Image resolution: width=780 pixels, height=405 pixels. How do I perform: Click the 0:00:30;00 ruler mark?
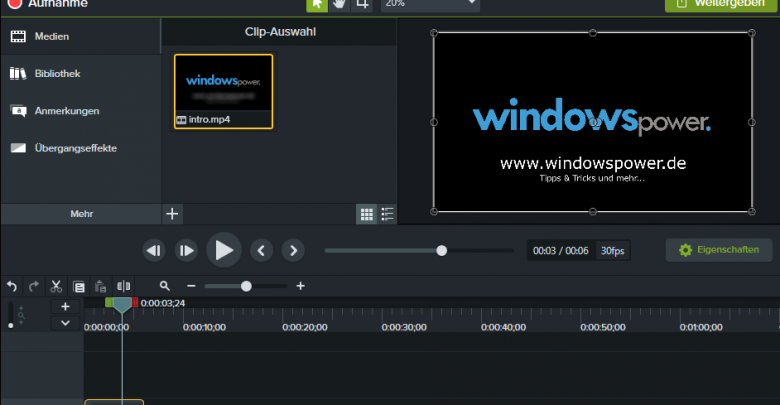(x=404, y=327)
